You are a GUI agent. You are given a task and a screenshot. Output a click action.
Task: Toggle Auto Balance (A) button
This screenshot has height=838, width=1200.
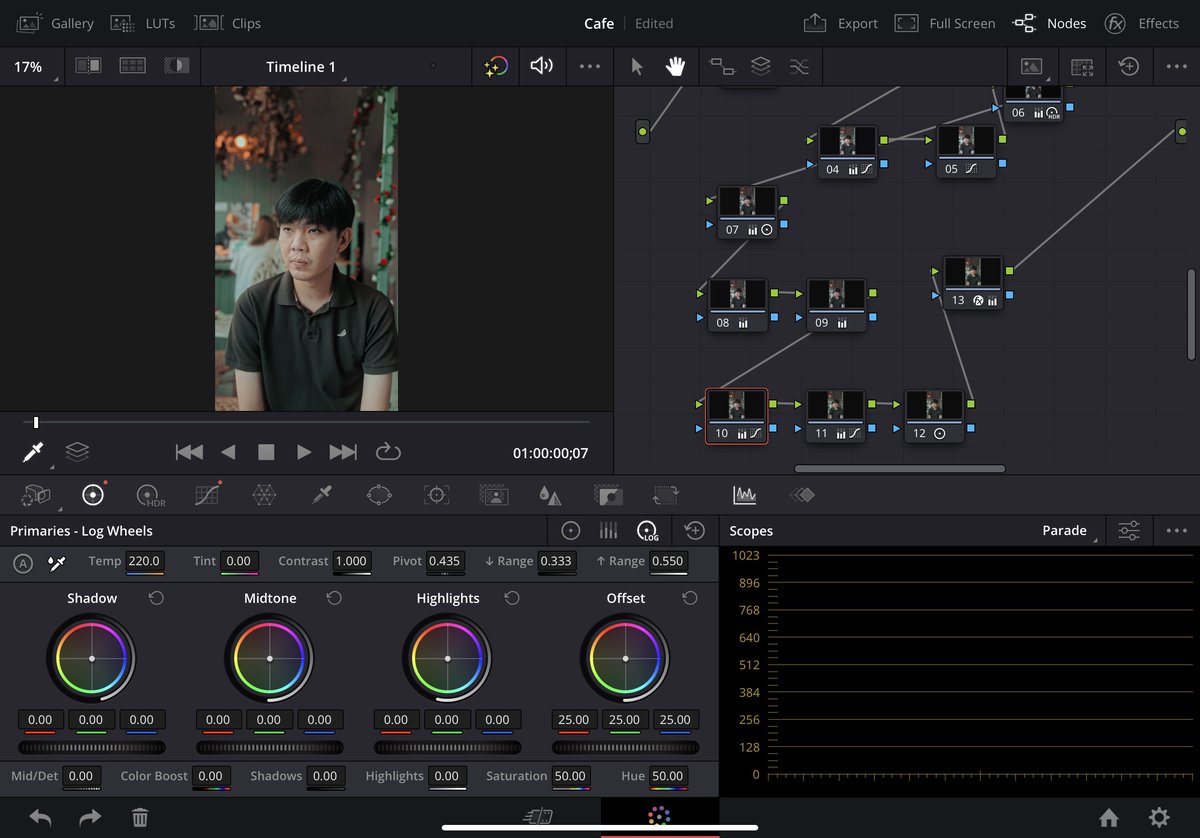point(23,563)
